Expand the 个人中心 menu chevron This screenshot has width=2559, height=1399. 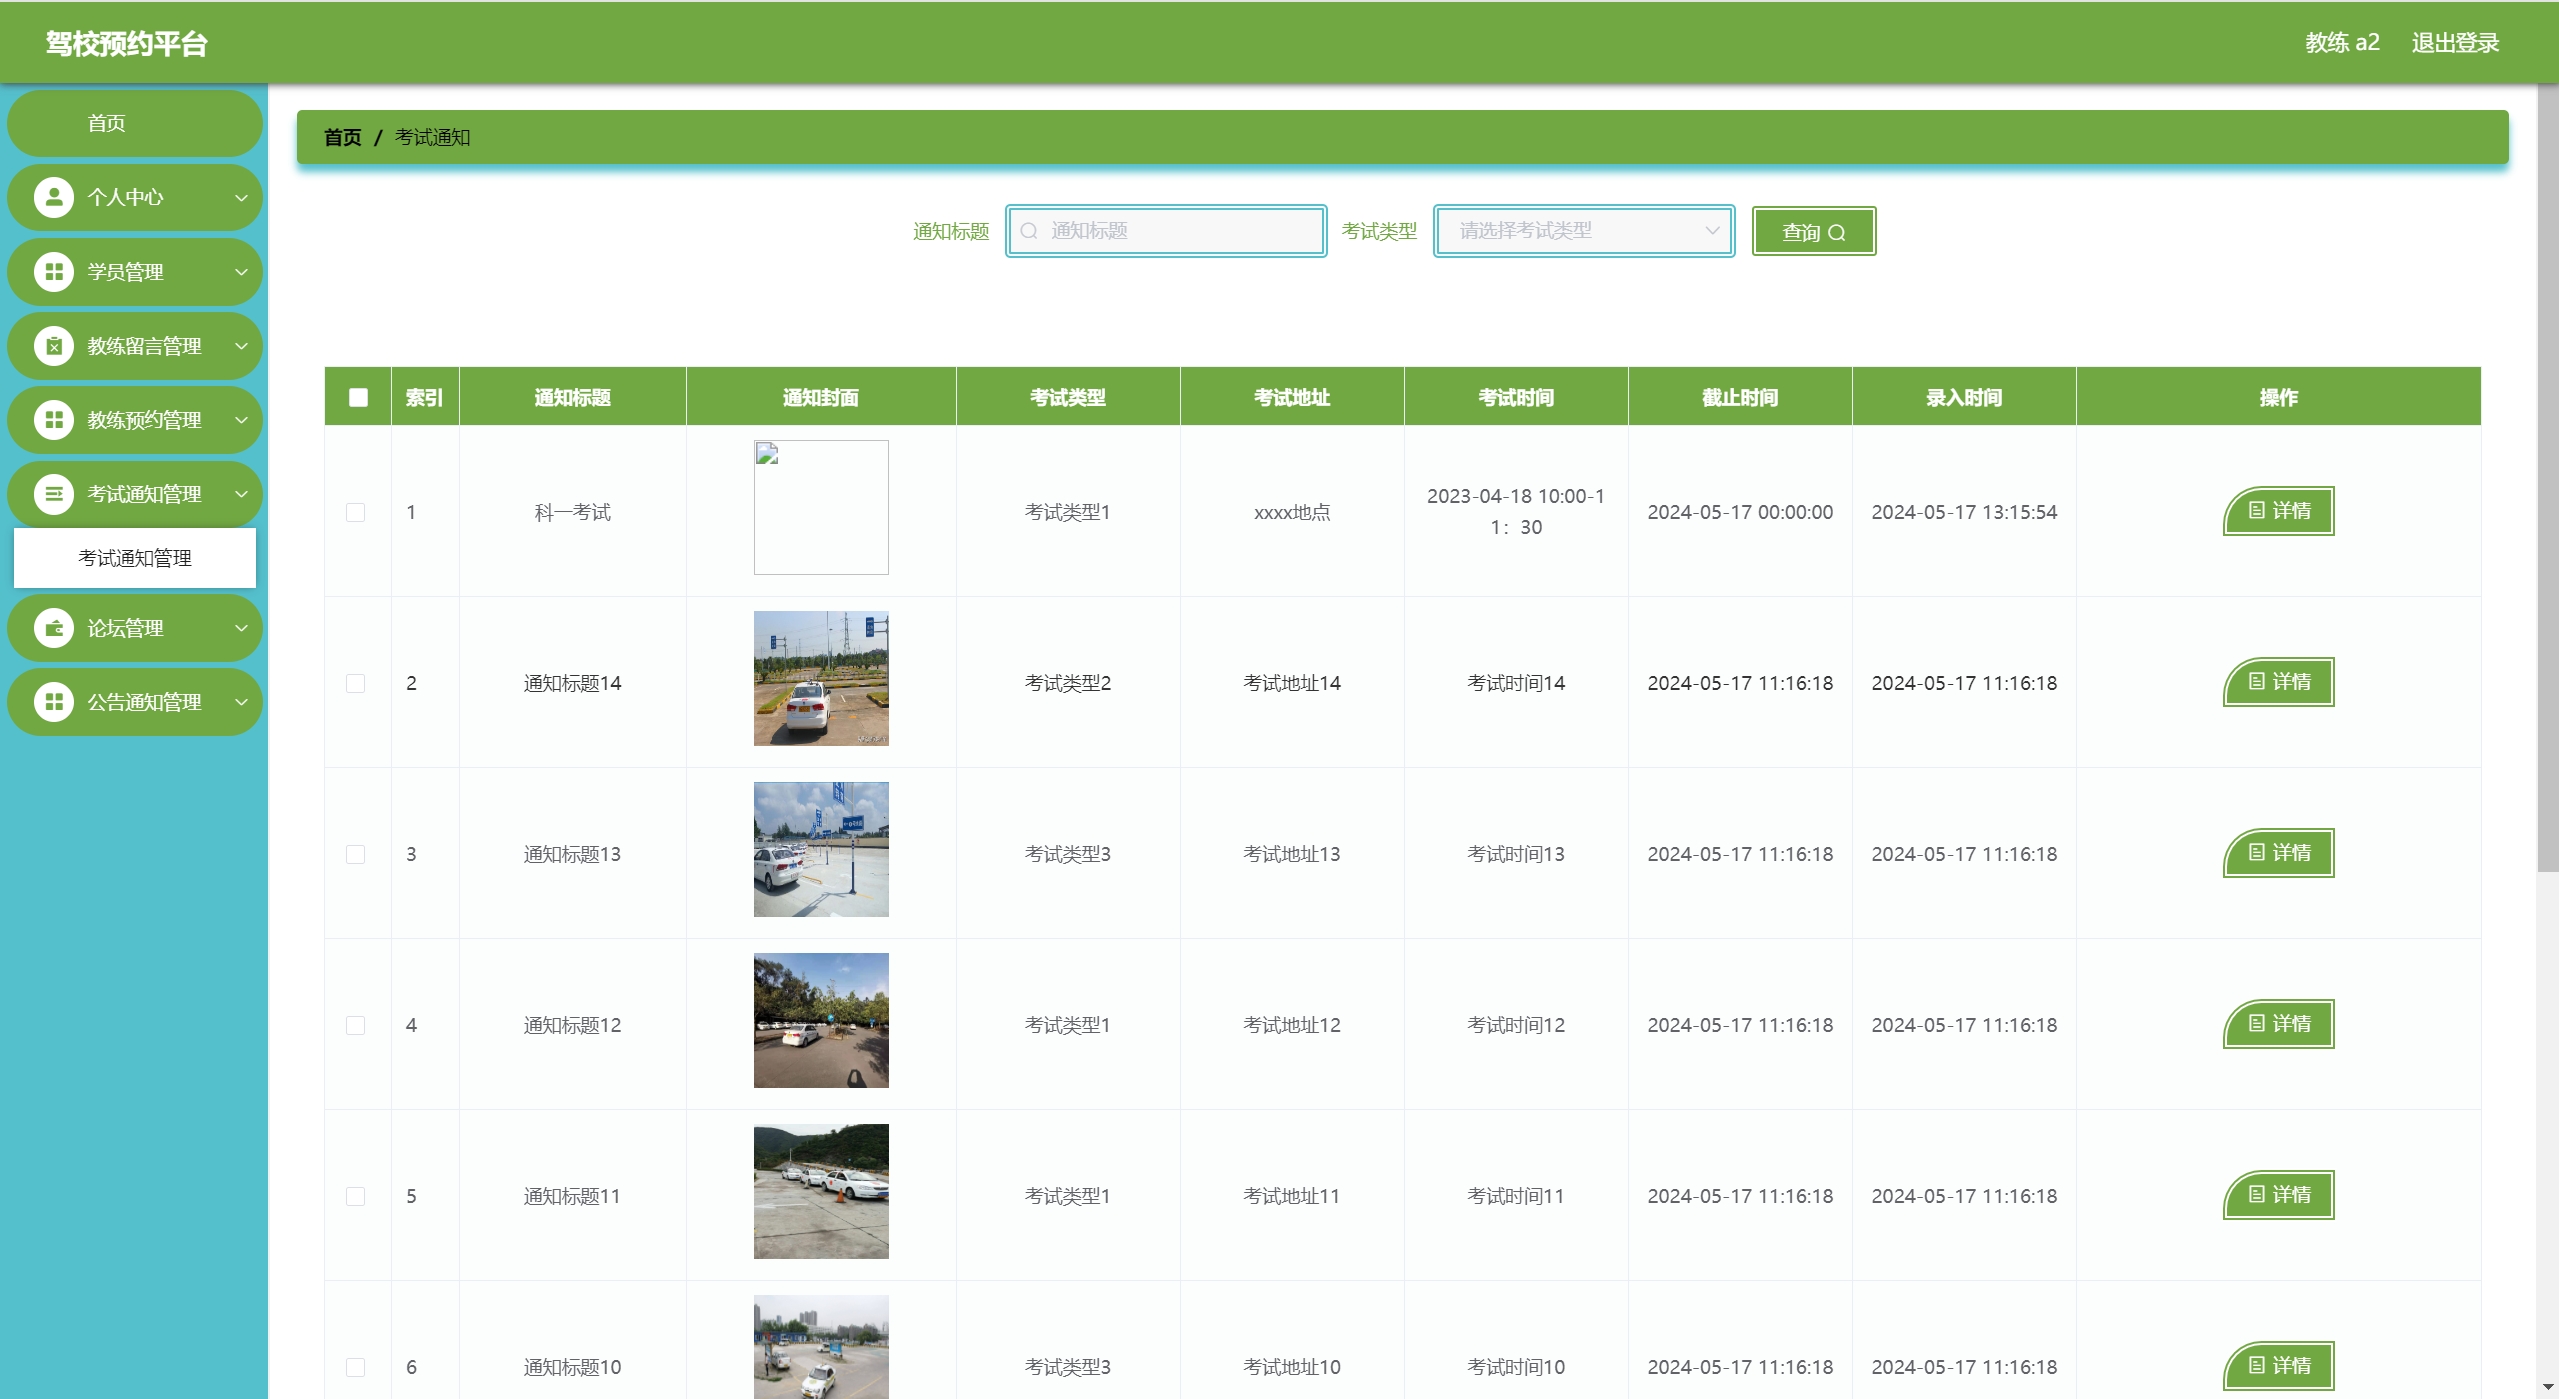241,197
